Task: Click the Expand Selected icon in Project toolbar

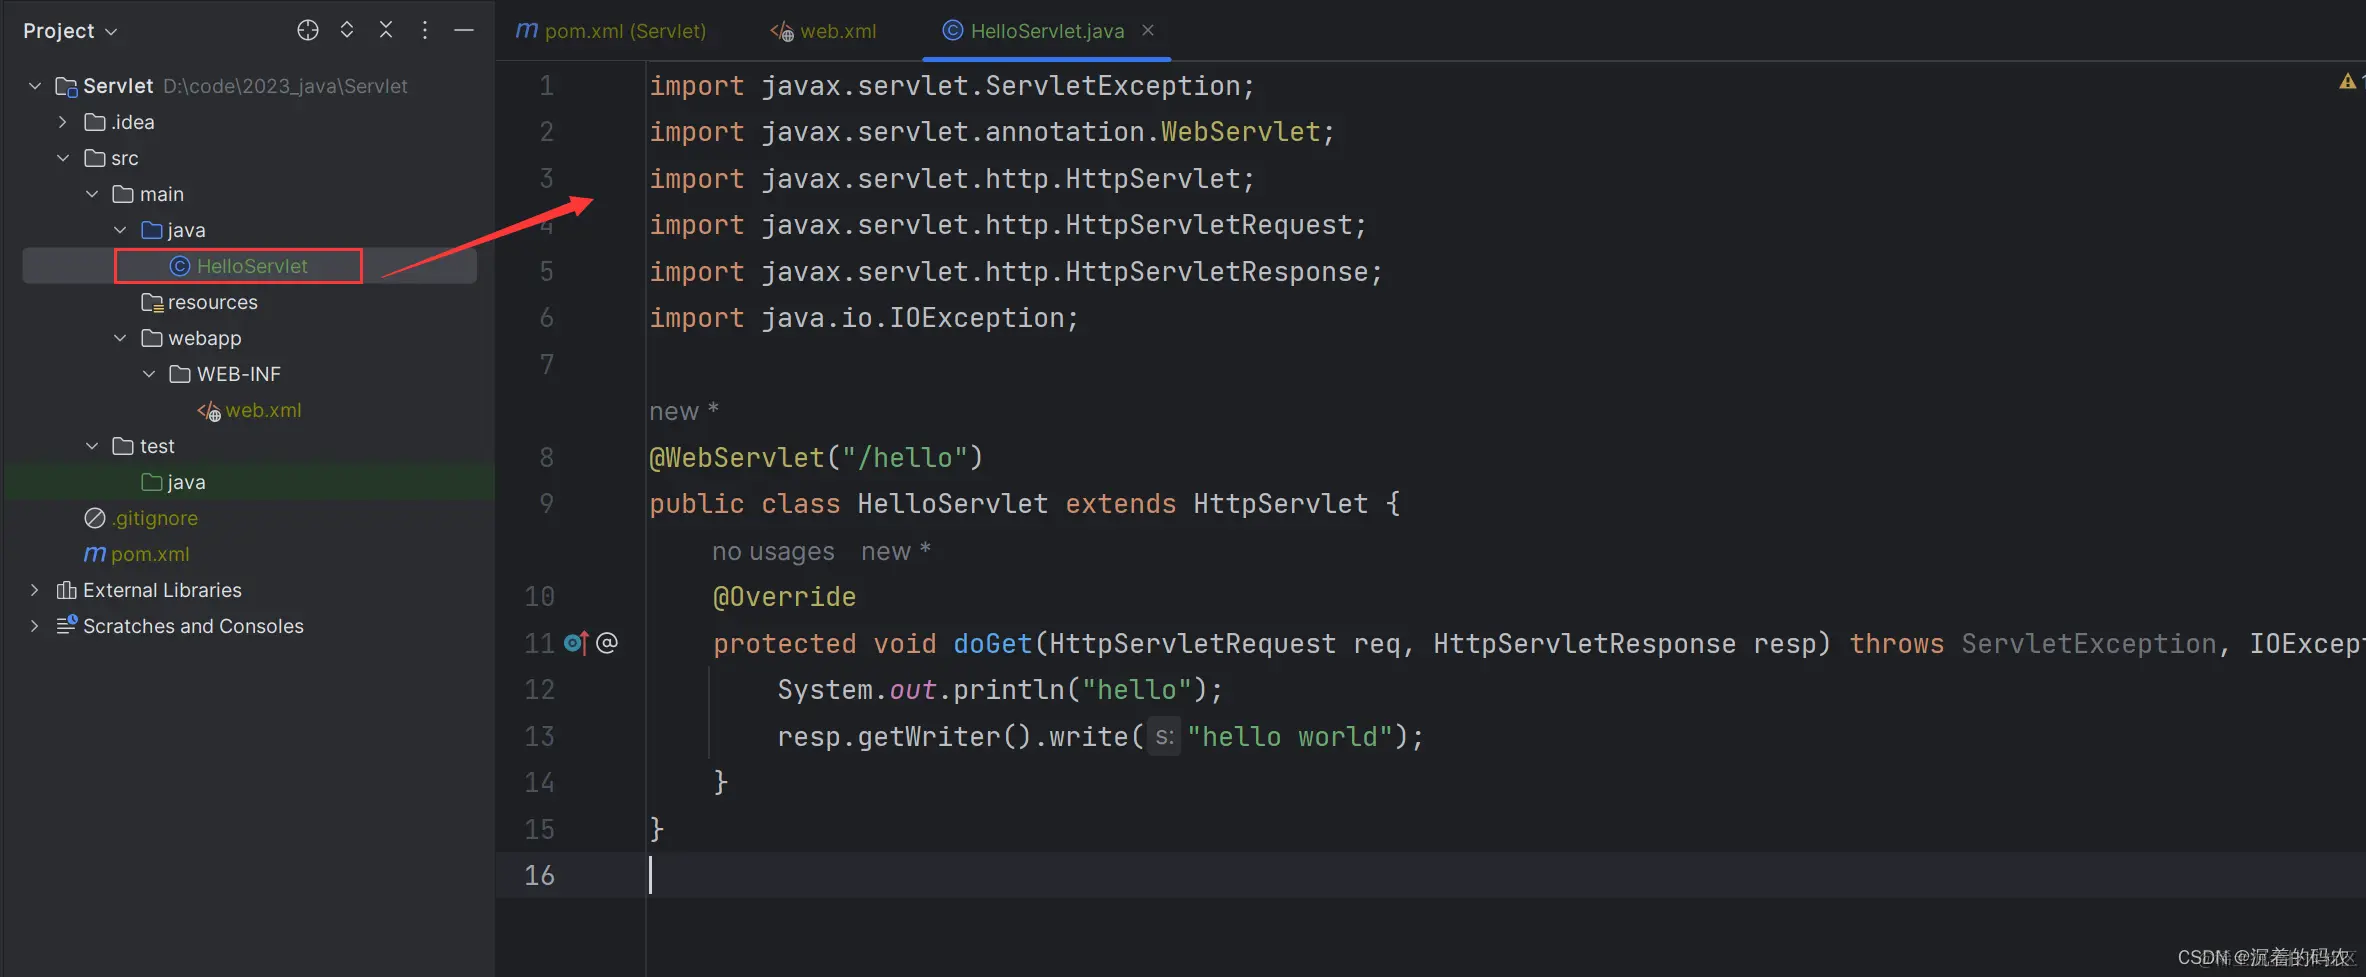Action: coord(347,30)
